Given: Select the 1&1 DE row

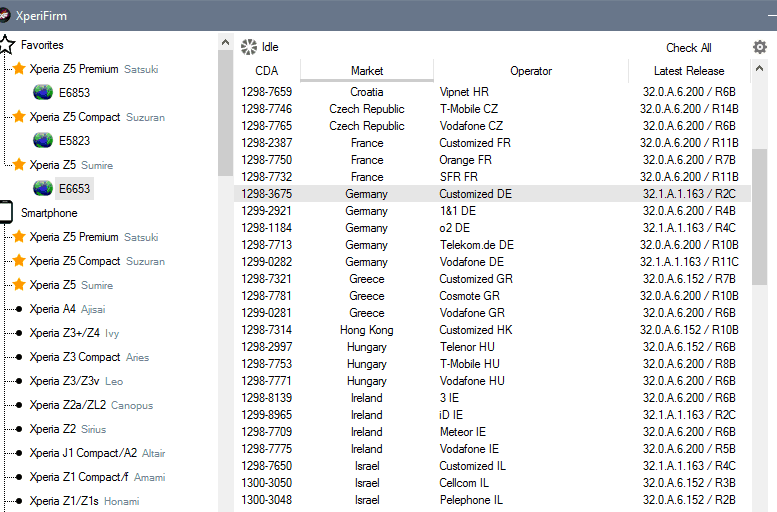Looking at the screenshot, I should 492,211.
